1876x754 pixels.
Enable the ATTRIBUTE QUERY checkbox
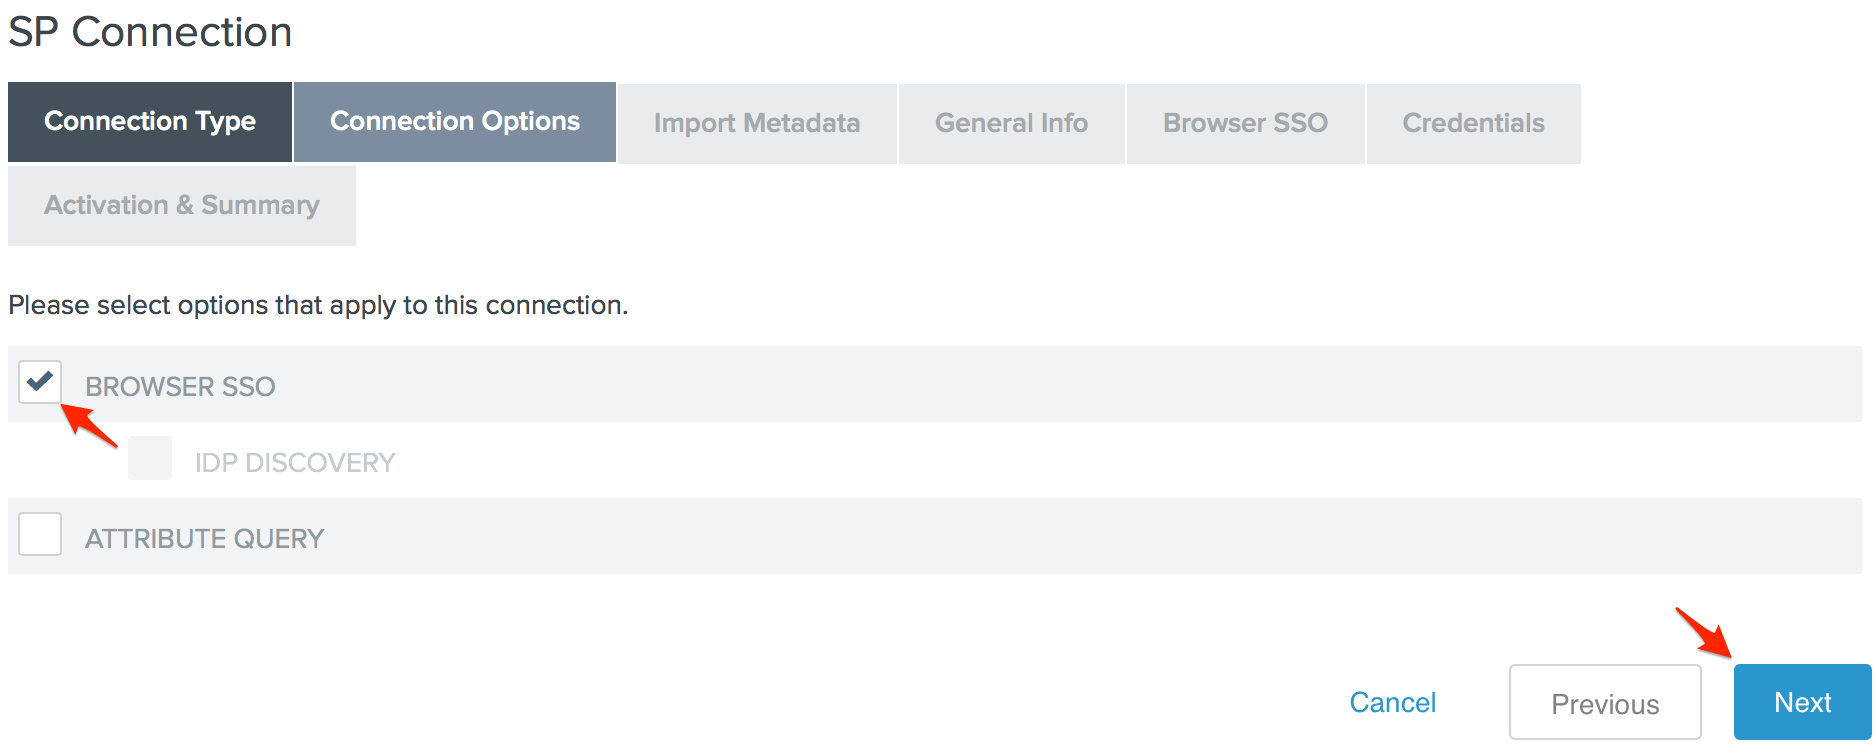pyautogui.click(x=40, y=535)
